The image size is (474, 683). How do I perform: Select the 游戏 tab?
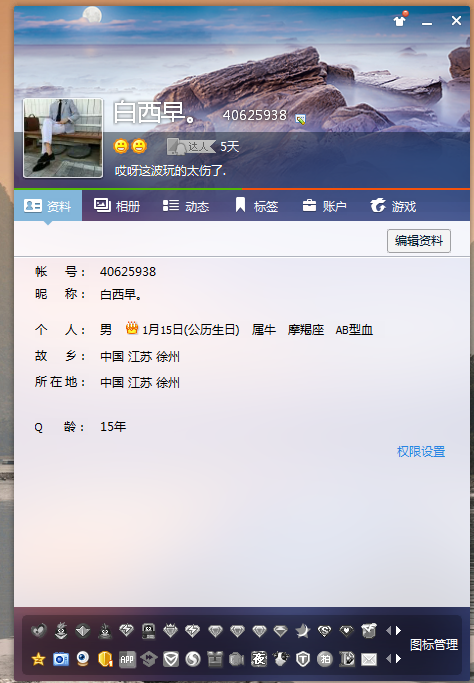pyautogui.click(x=393, y=206)
